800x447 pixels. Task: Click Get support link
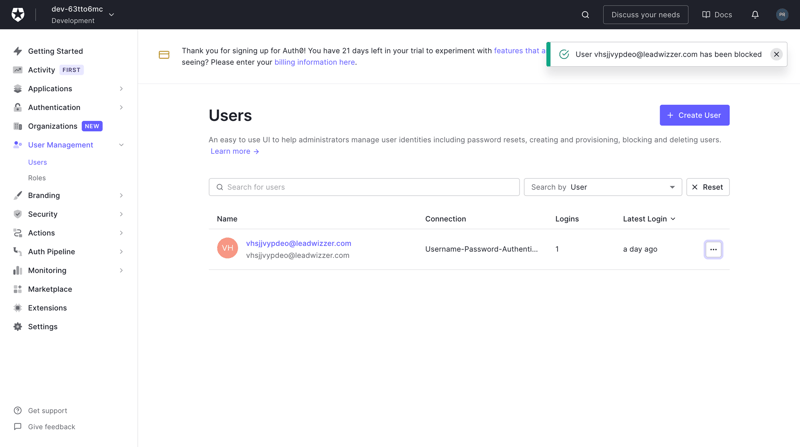[47, 411]
